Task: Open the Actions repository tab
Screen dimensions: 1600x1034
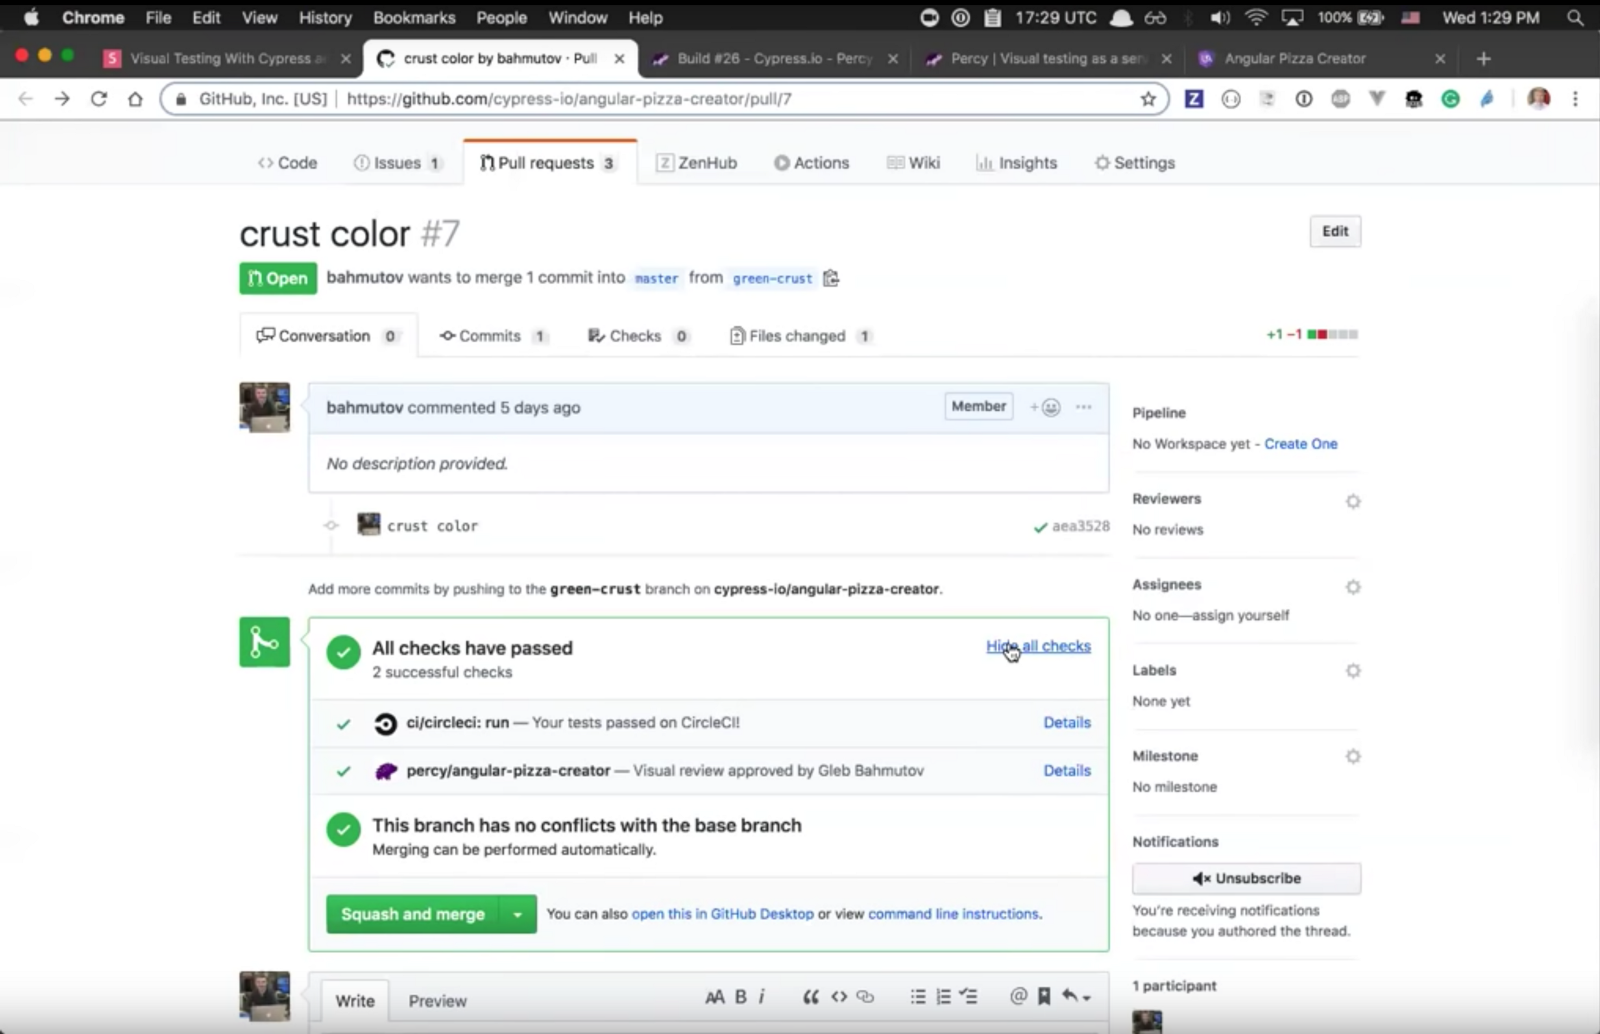Action: (811, 163)
